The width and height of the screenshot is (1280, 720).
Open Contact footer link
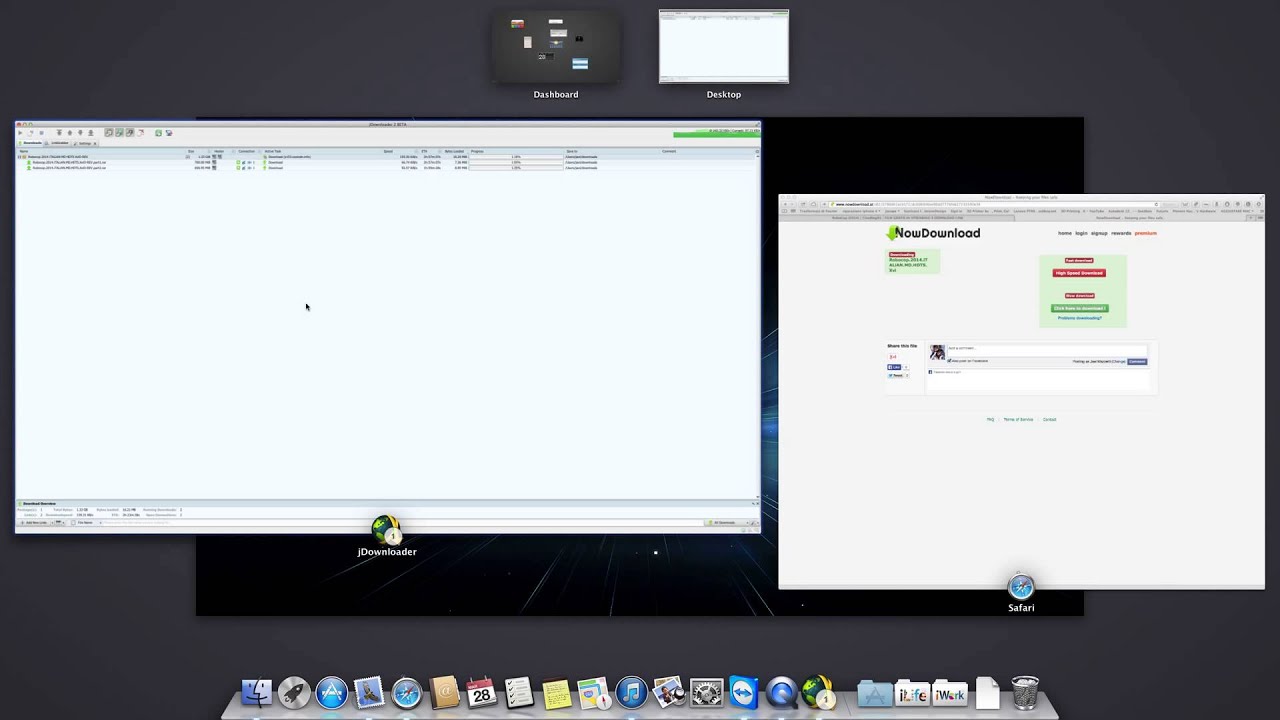pos(1049,419)
